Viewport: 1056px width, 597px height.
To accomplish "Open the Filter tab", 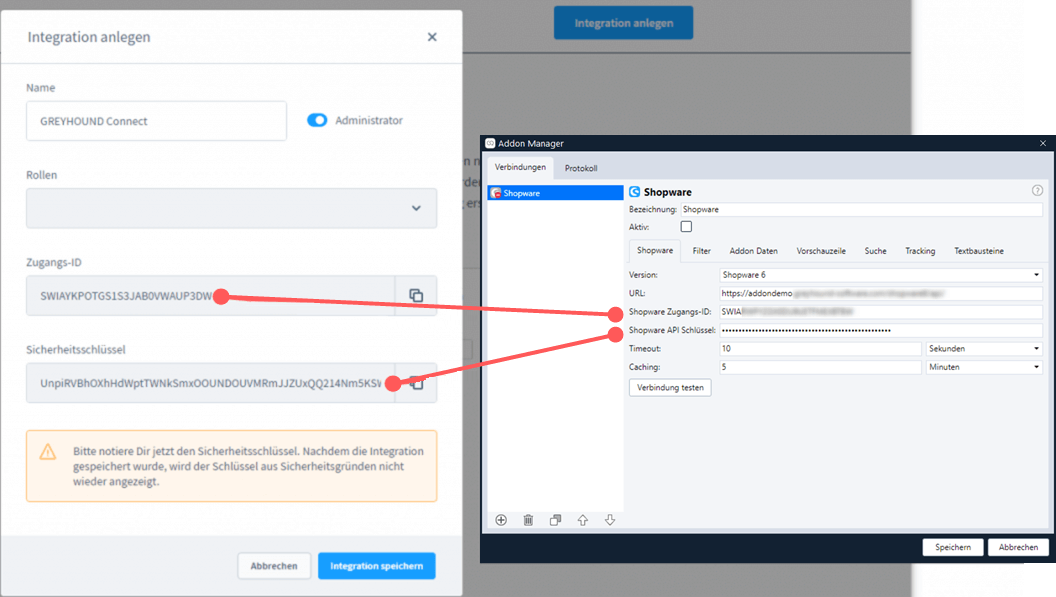I will click(702, 251).
